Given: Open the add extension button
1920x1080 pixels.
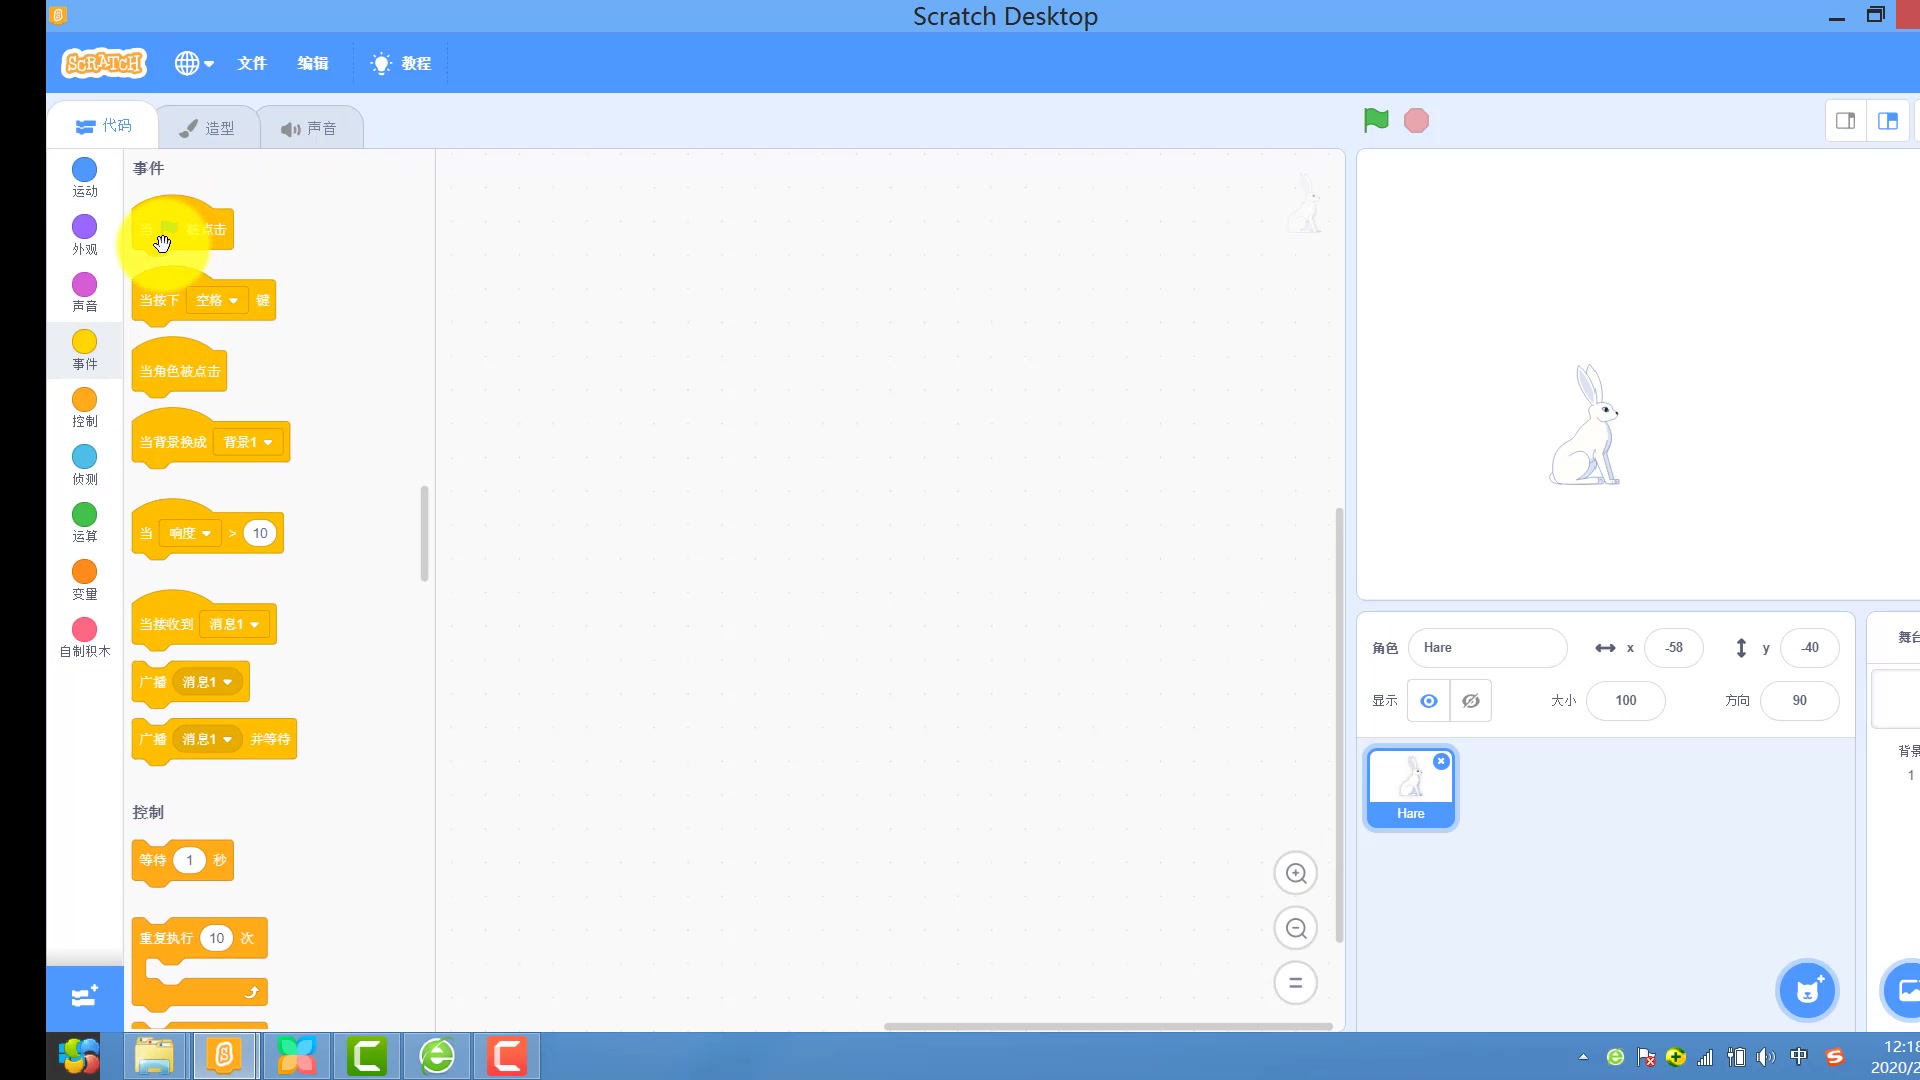Looking at the screenshot, I should click(84, 996).
